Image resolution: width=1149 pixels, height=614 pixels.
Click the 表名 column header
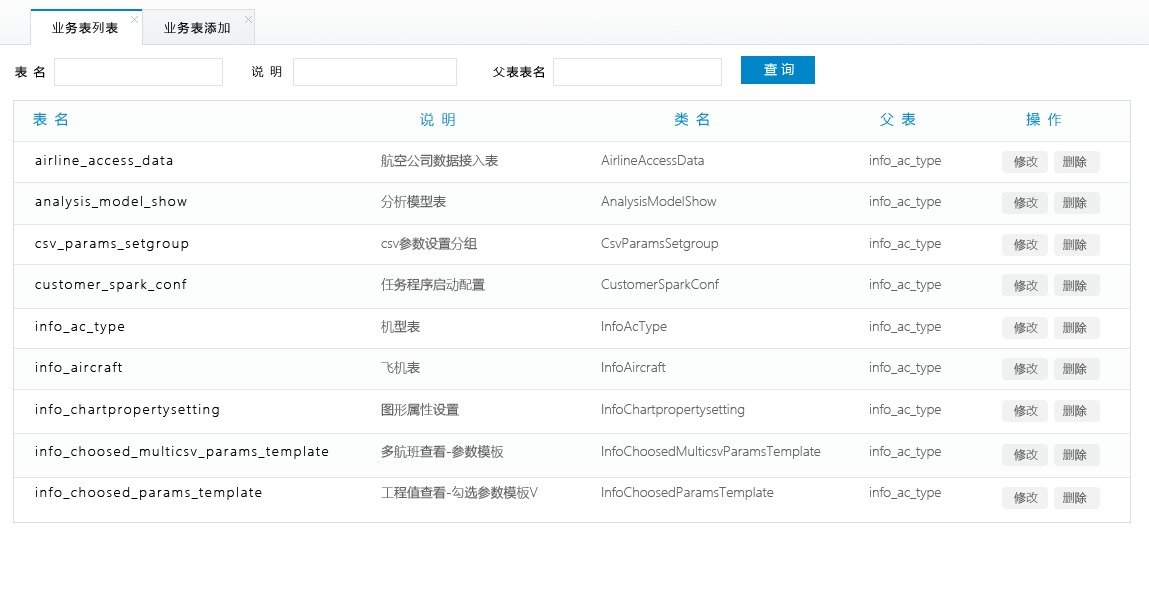coord(51,120)
